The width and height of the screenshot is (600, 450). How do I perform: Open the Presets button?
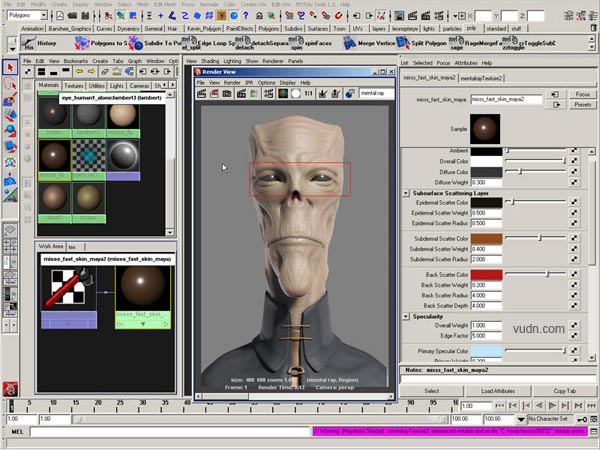pyautogui.click(x=582, y=104)
